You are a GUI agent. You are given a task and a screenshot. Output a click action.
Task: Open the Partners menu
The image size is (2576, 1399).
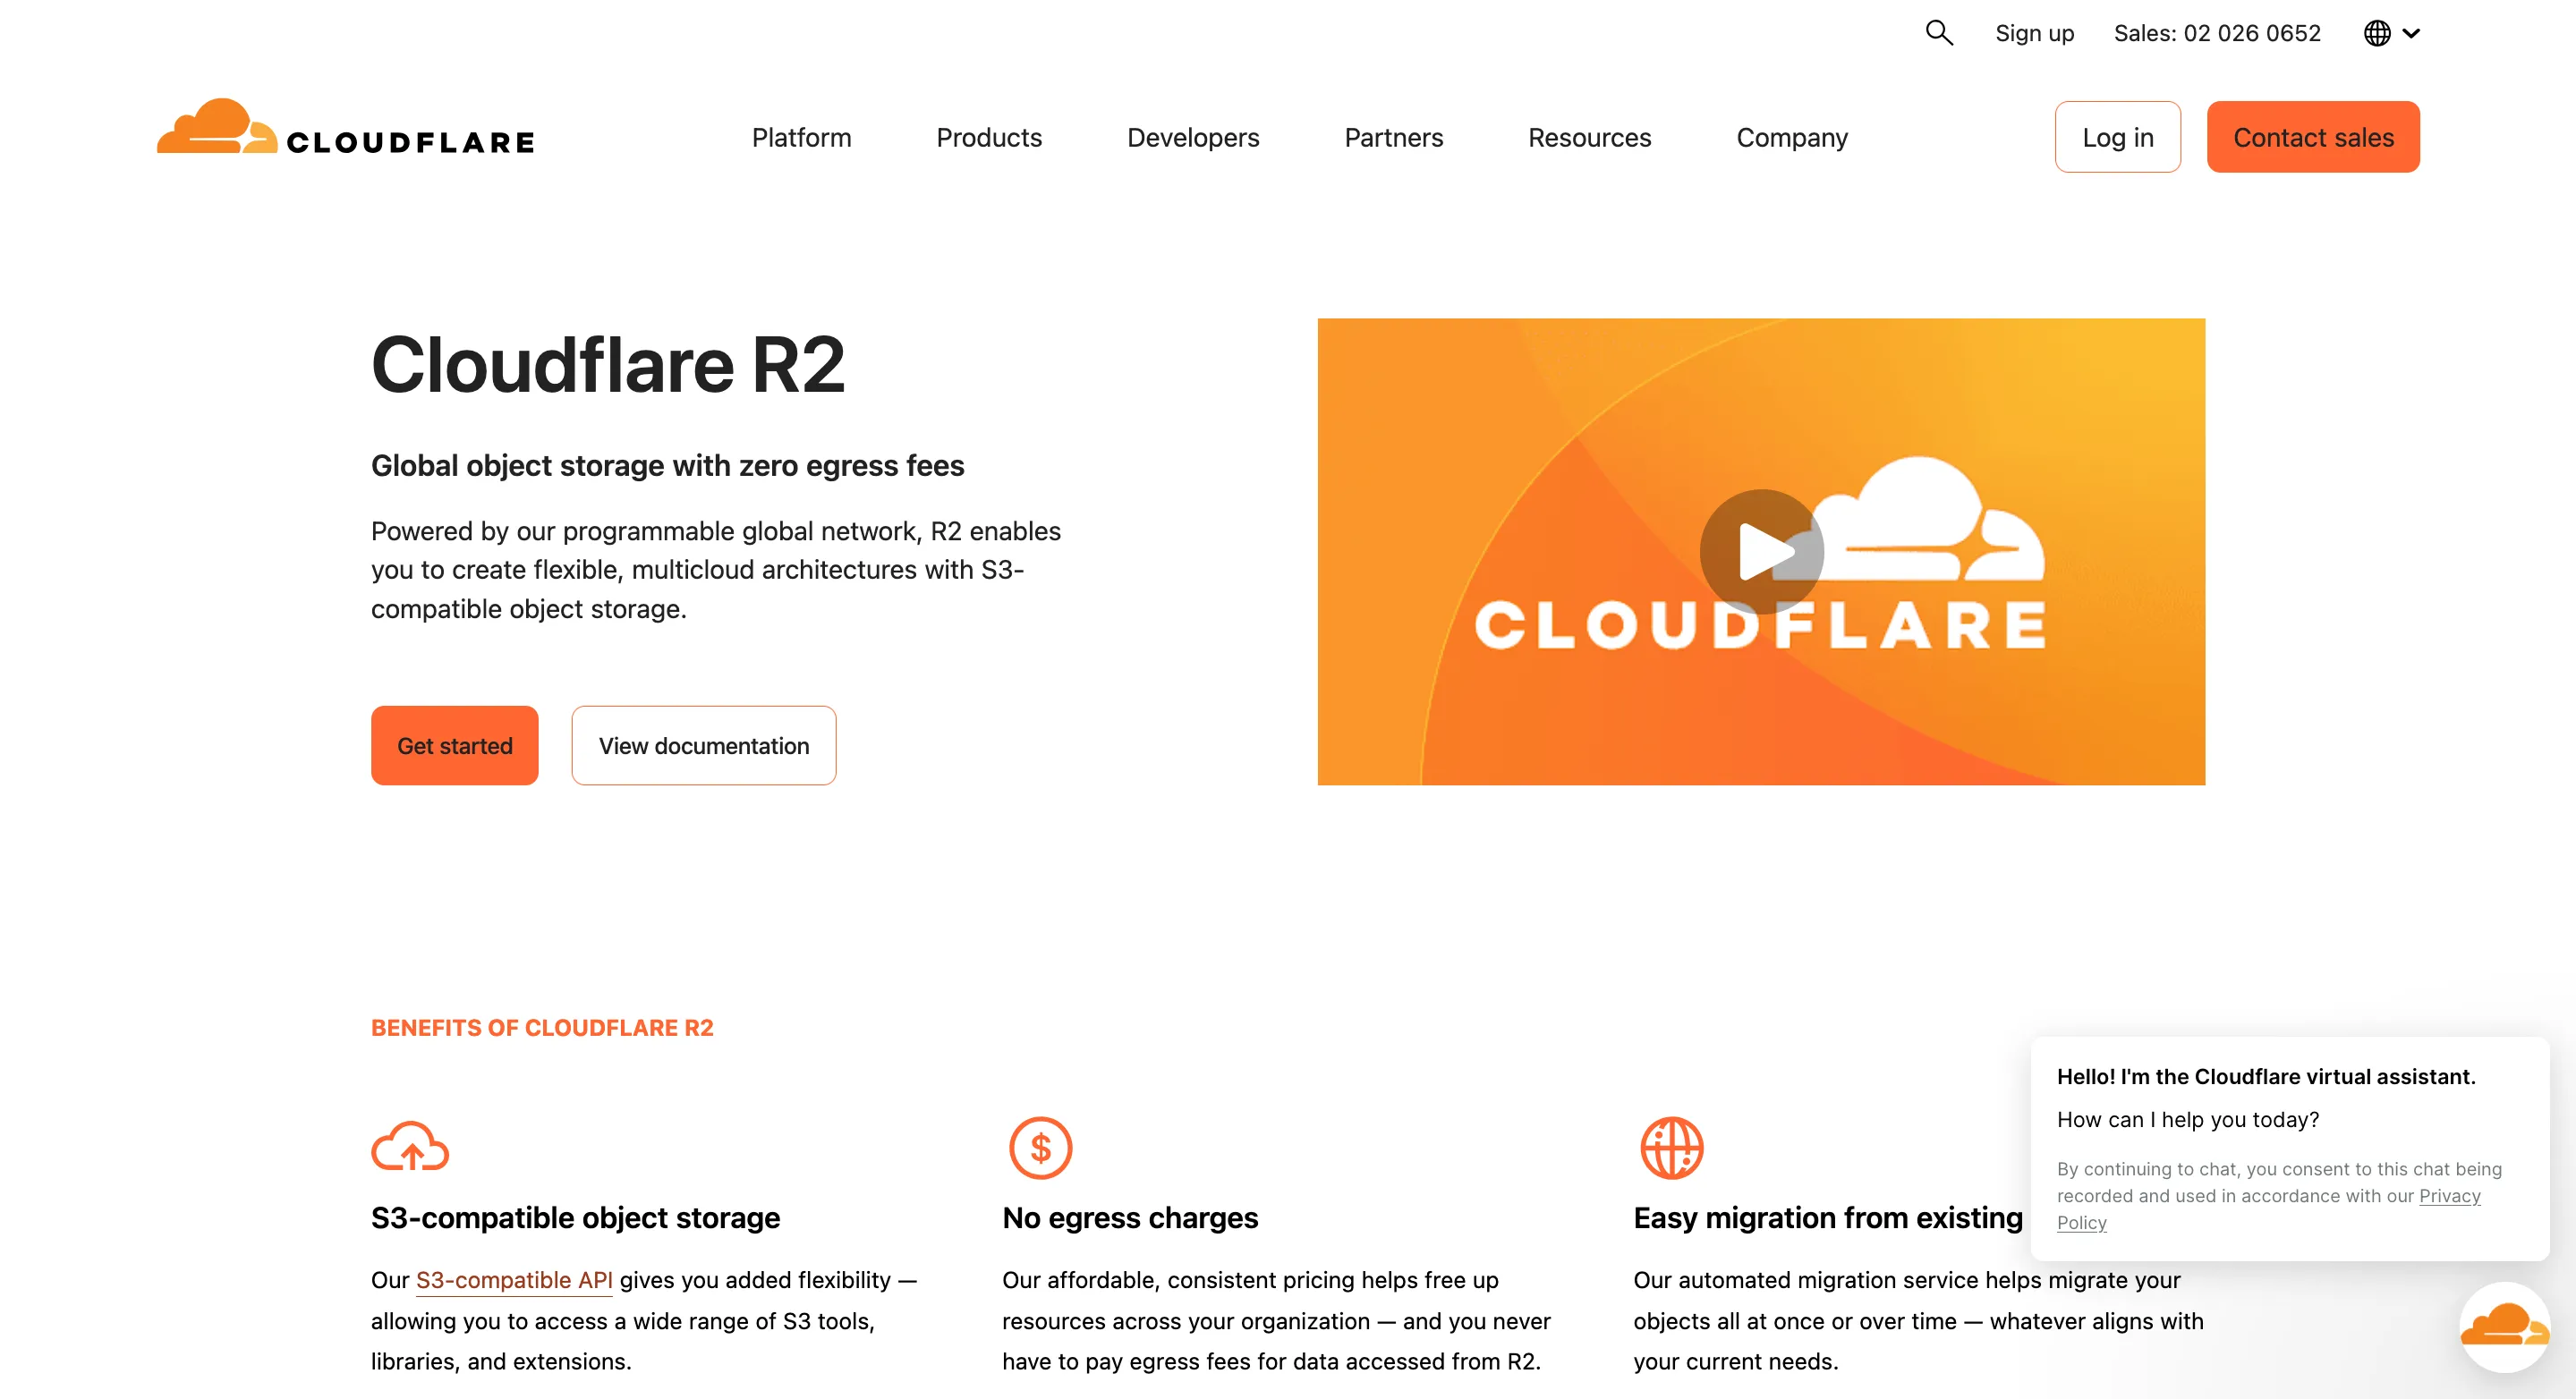pos(1393,137)
